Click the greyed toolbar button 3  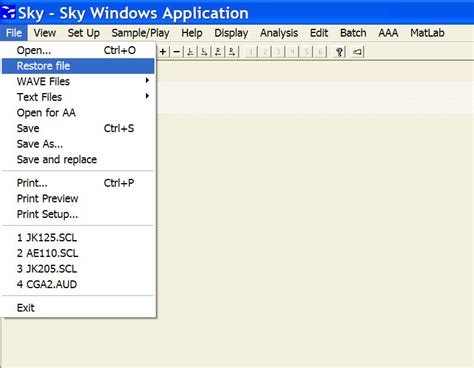(x=279, y=52)
